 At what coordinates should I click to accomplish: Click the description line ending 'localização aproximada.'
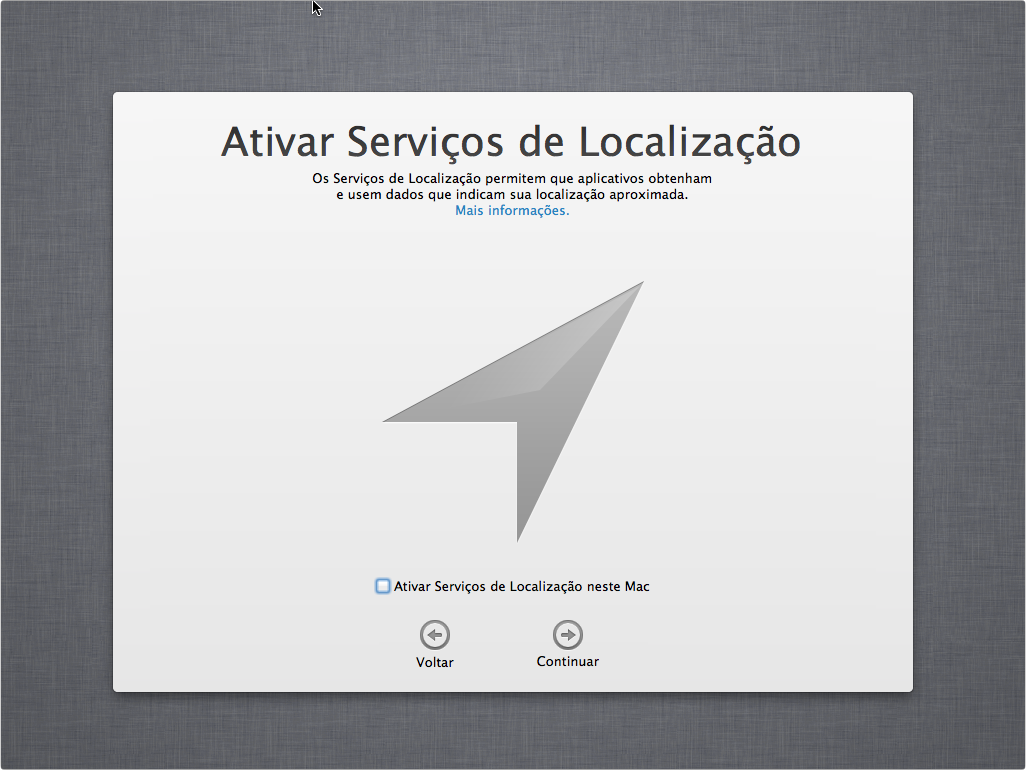click(512, 195)
